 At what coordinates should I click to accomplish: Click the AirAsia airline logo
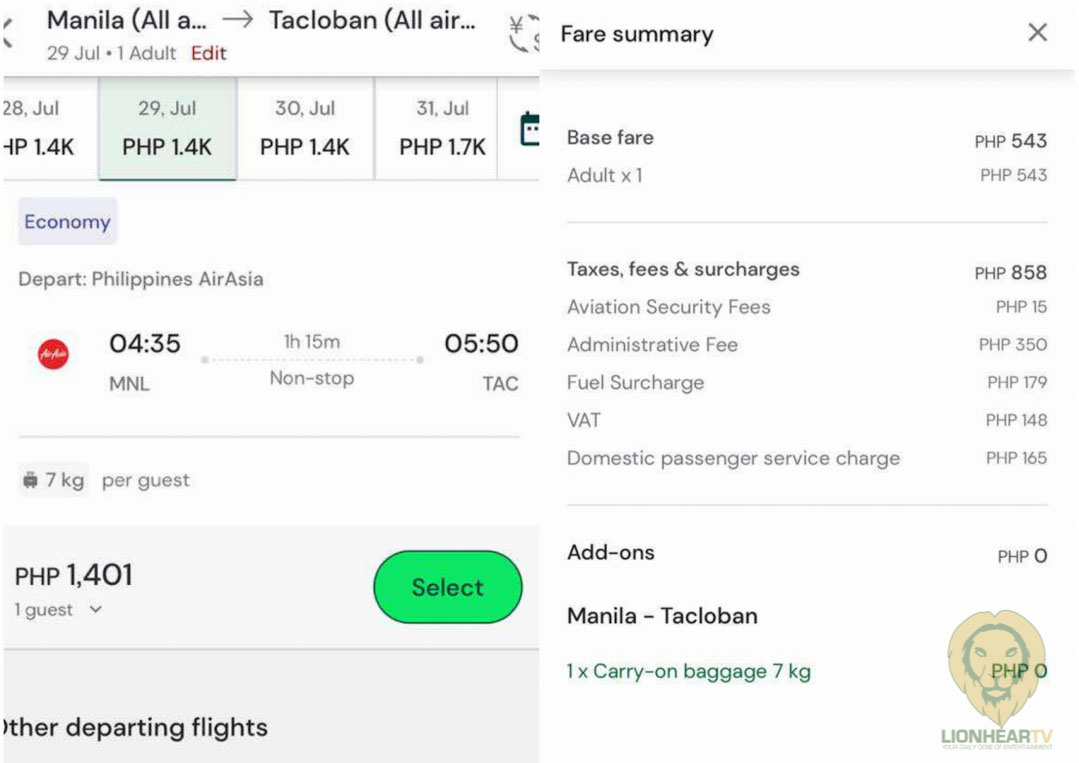point(53,354)
